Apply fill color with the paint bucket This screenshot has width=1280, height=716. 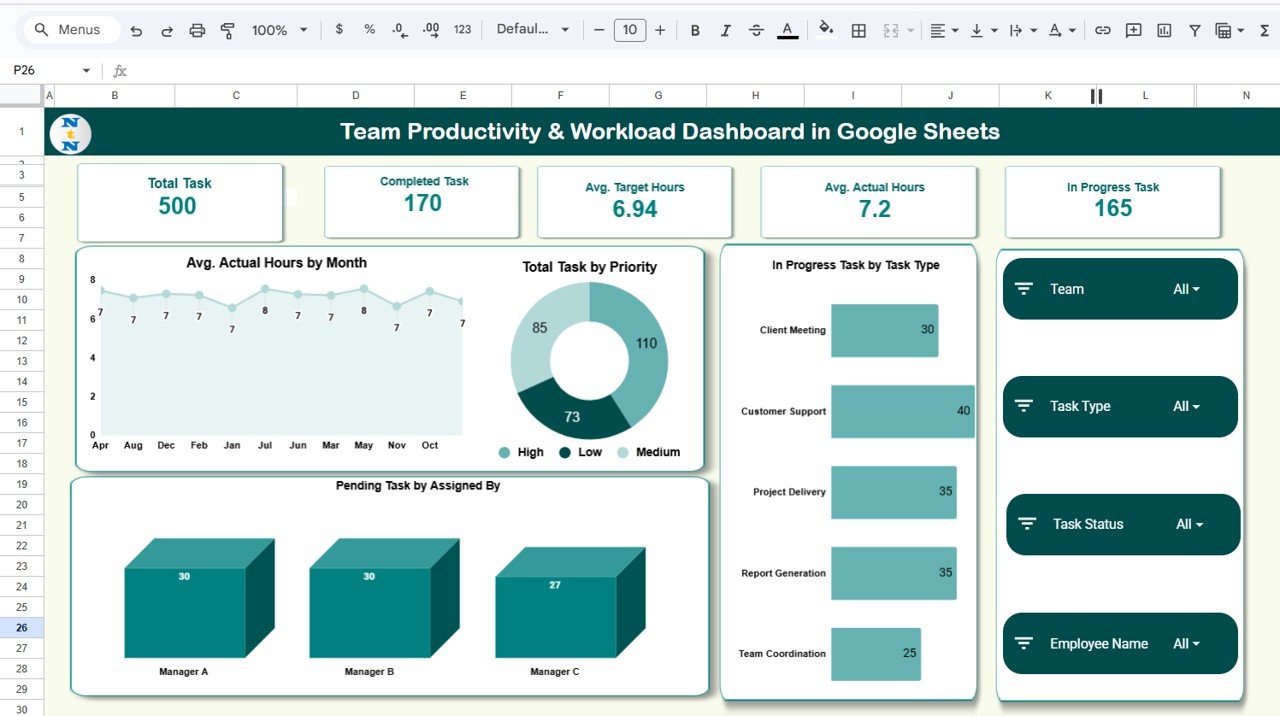(x=825, y=30)
